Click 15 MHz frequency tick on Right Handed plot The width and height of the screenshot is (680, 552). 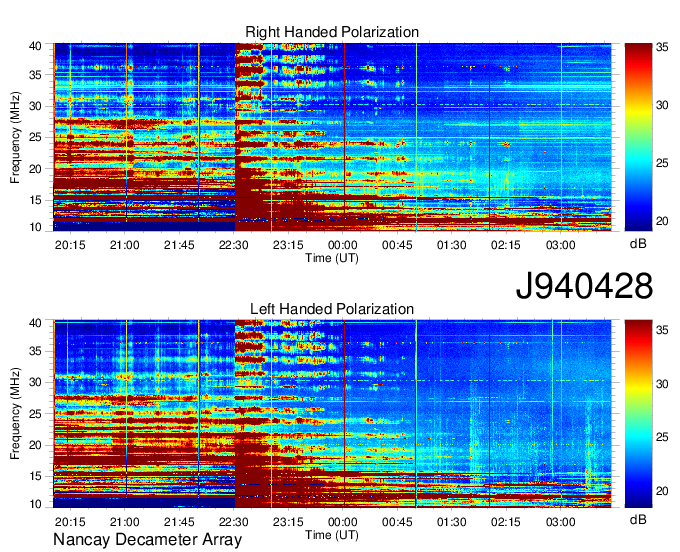click(x=35, y=200)
